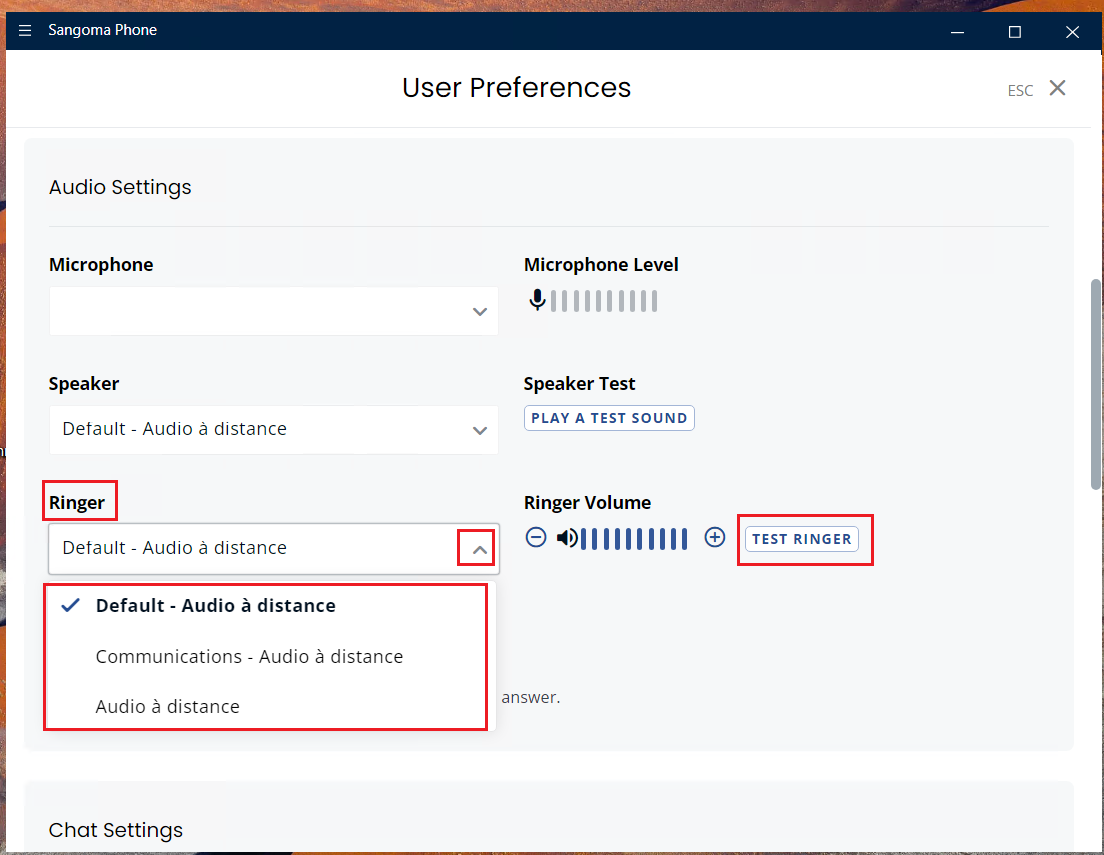Click the Ringer label
Screen dimensions: 1104x855
(x=77, y=503)
